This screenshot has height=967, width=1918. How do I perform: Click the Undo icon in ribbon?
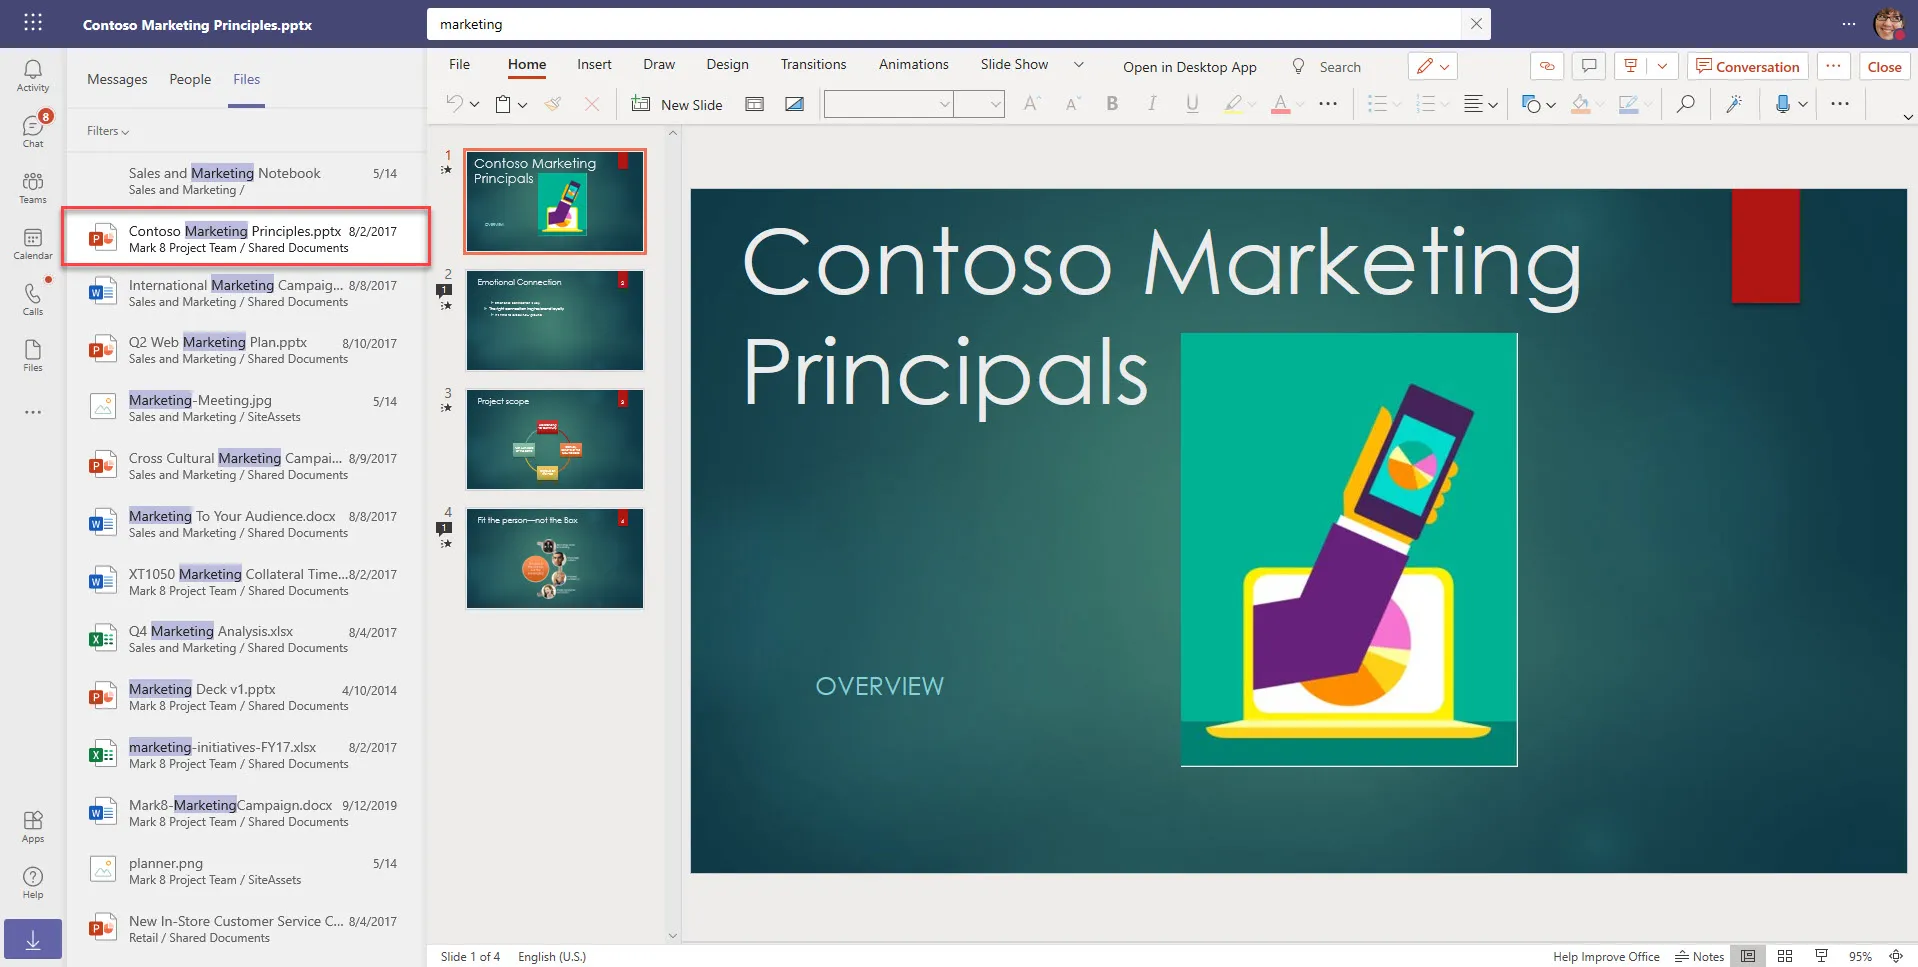454,103
